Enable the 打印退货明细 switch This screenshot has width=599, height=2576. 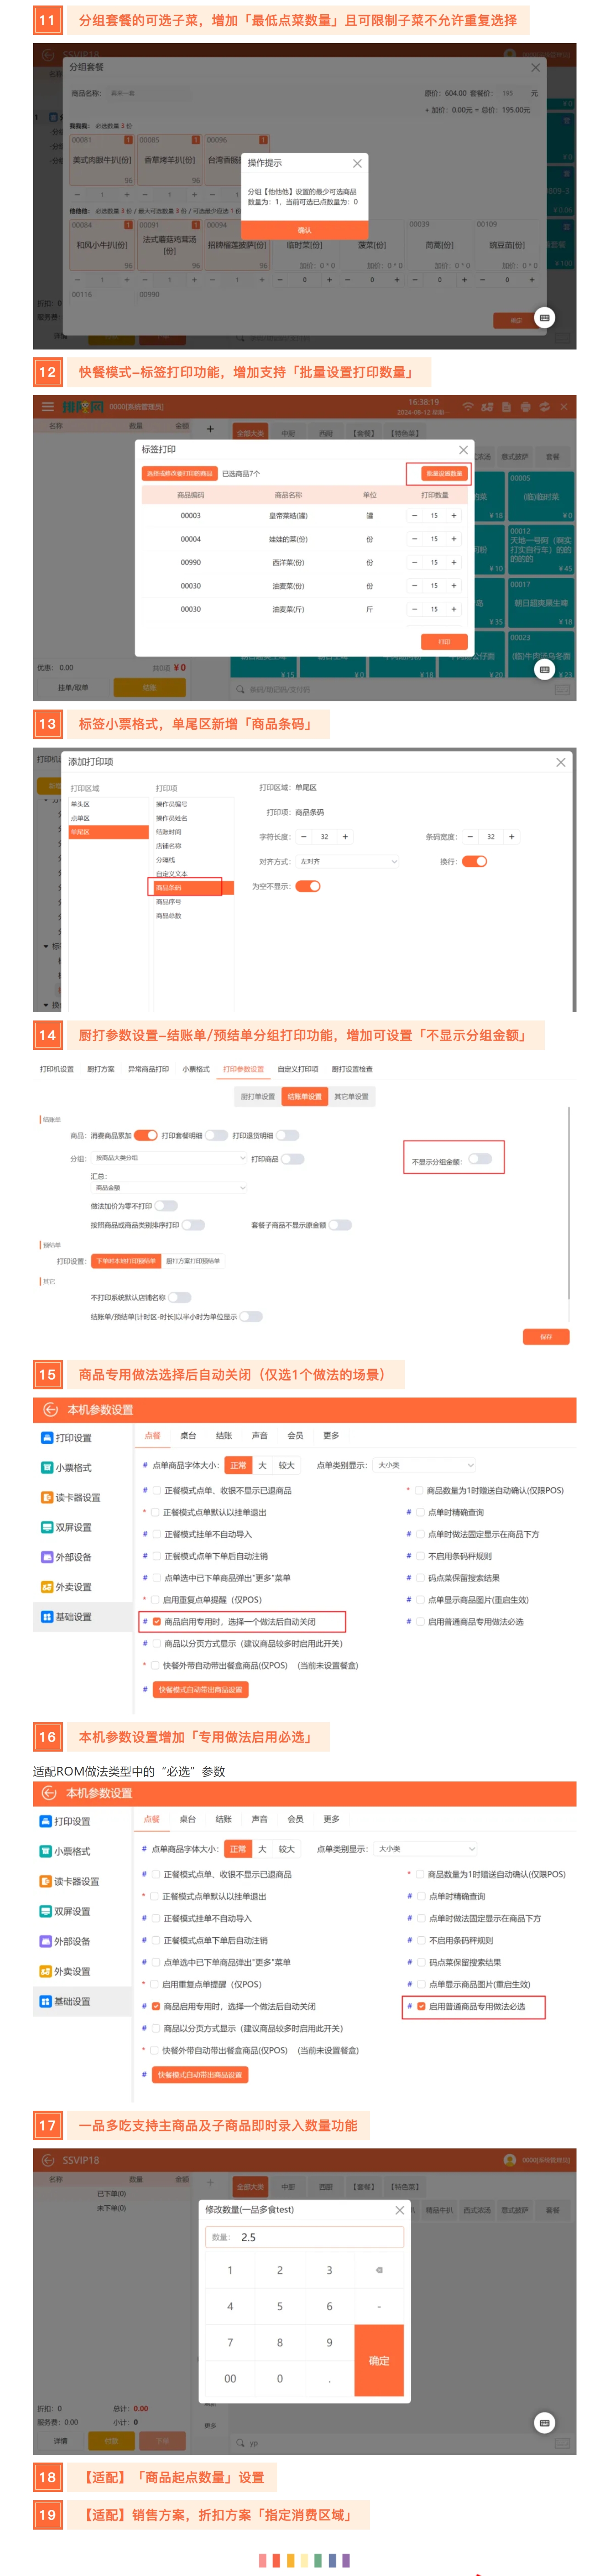click(288, 1135)
